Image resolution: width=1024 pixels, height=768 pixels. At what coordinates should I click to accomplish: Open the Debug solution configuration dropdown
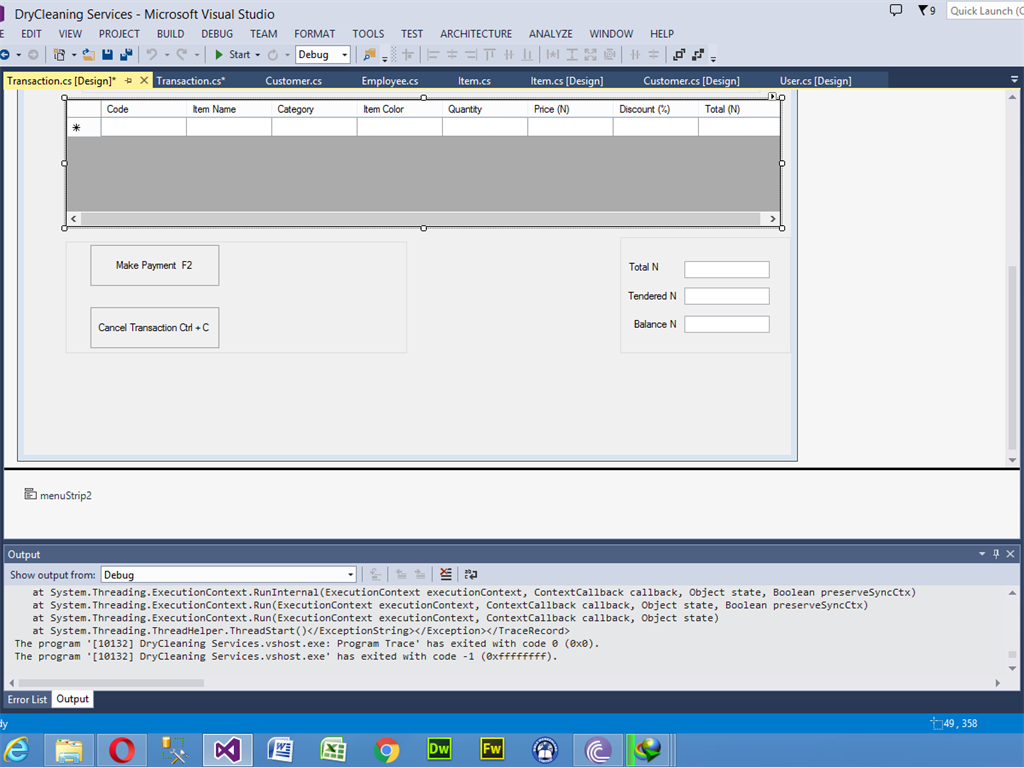click(x=323, y=55)
